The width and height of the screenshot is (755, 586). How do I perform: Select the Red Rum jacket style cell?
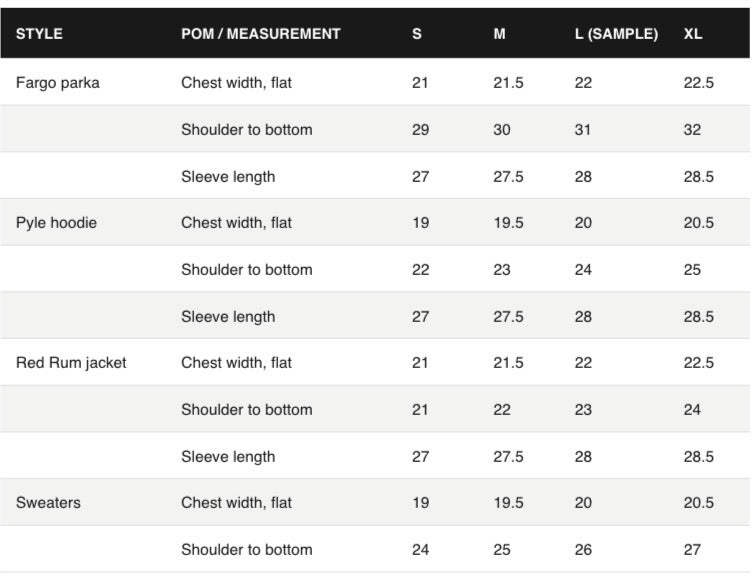click(71, 363)
